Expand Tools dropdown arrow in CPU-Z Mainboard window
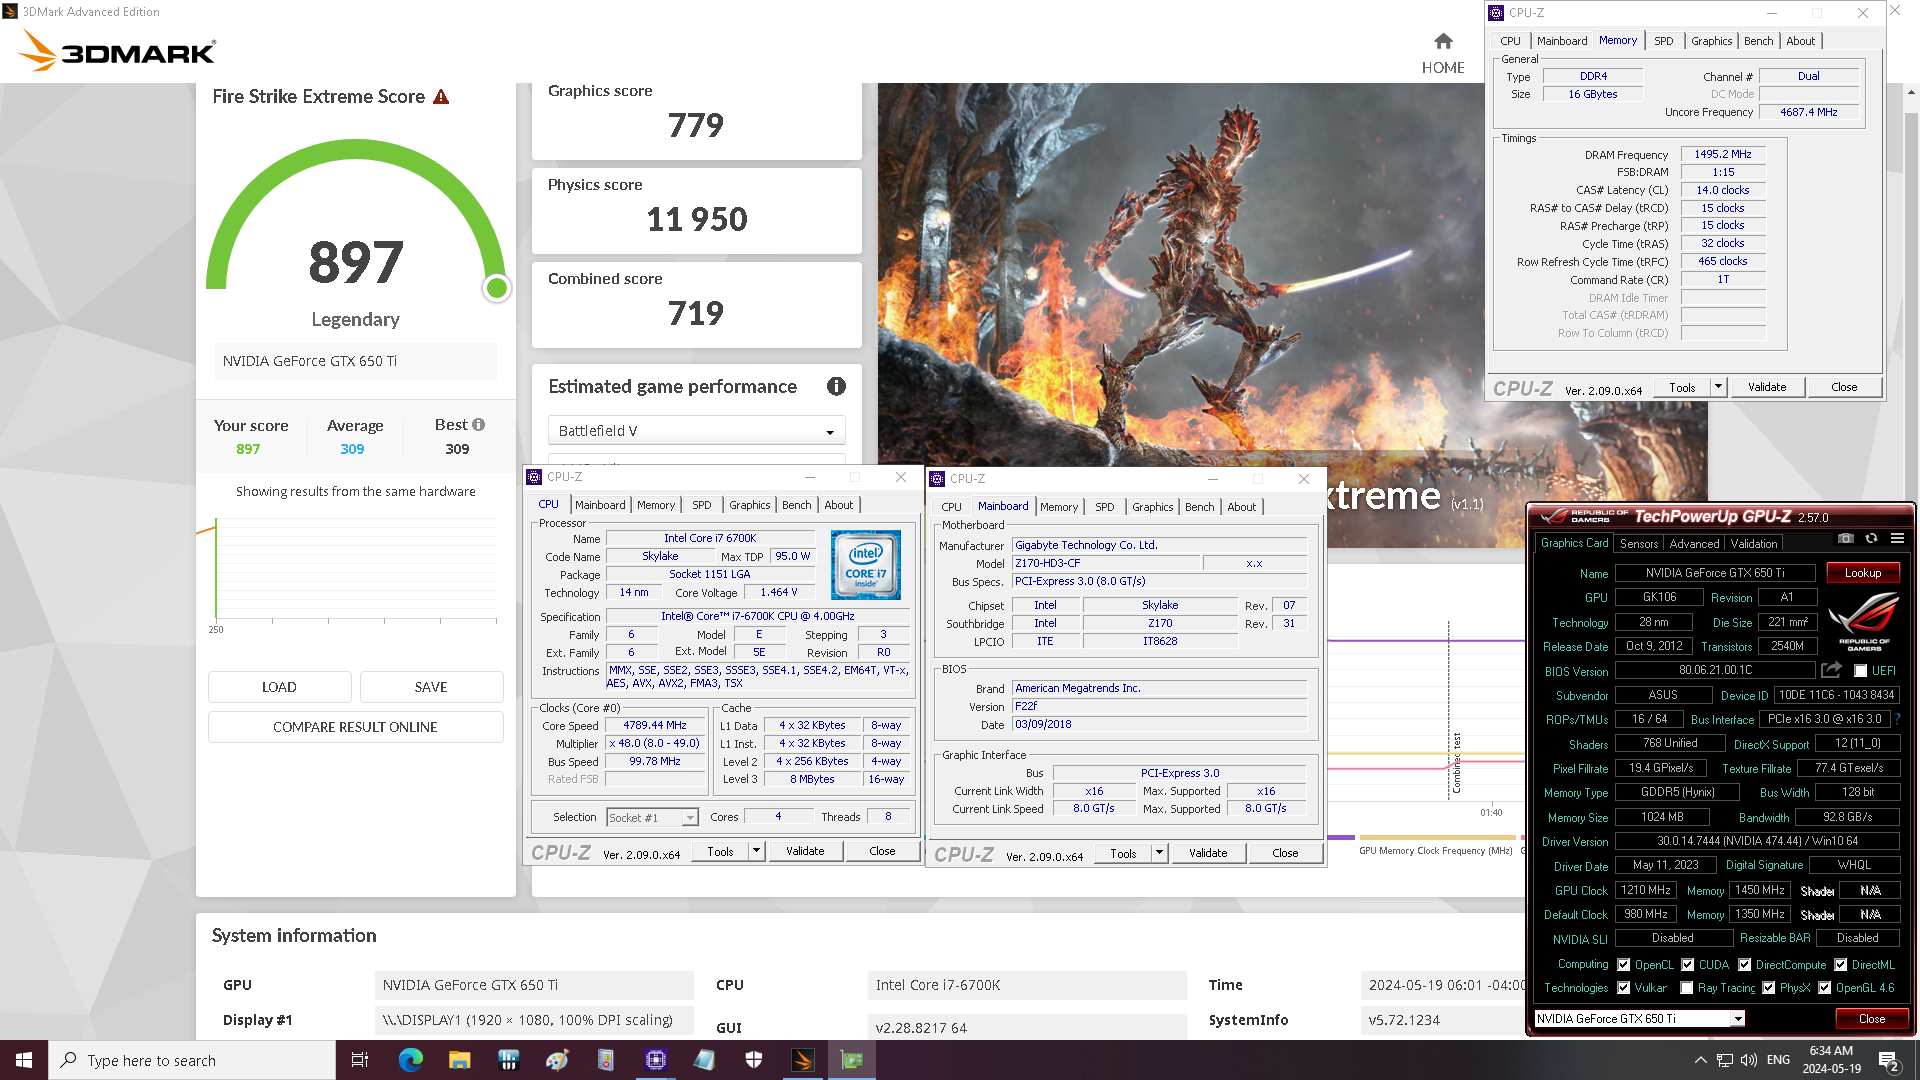The height and width of the screenshot is (1080, 1920). coord(1159,853)
